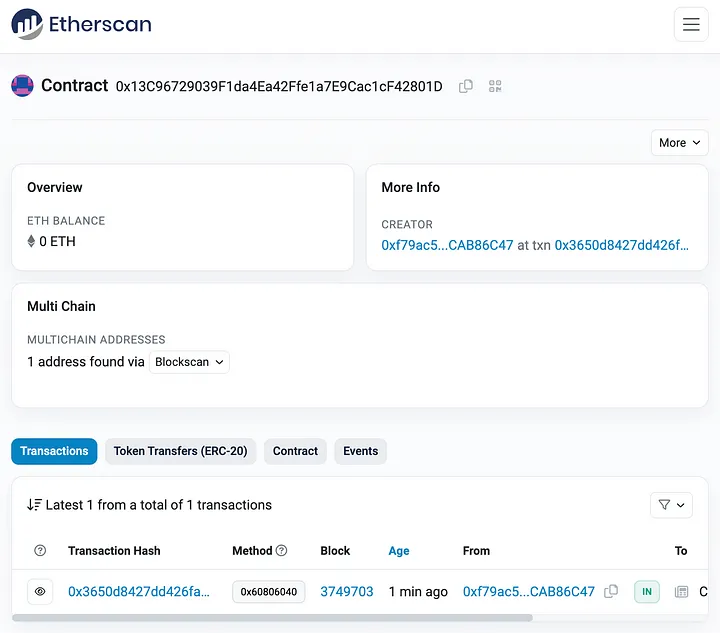Open the Blockscan multichain dropdown
Image resolution: width=720 pixels, height=633 pixels.
pyautogui.click(x=189, y=362)
